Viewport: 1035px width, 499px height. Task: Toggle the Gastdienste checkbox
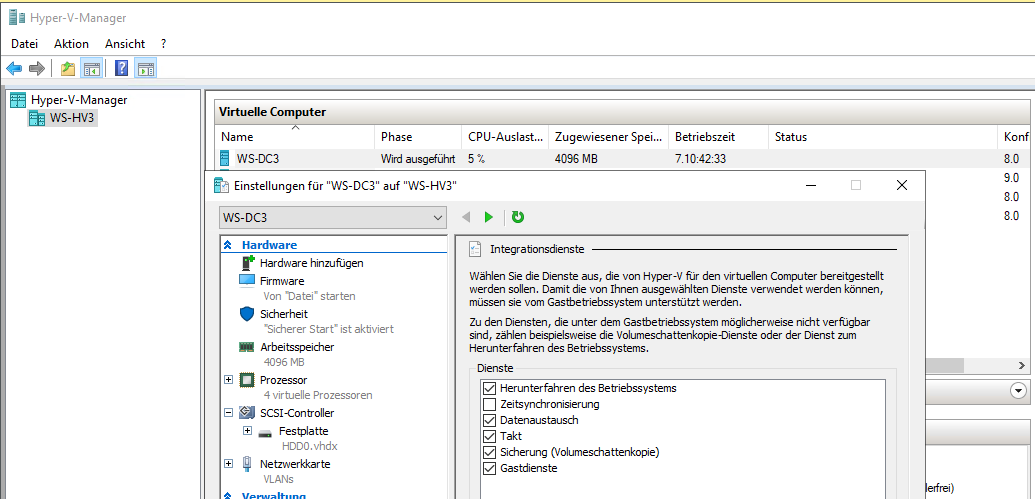point(489,469)
